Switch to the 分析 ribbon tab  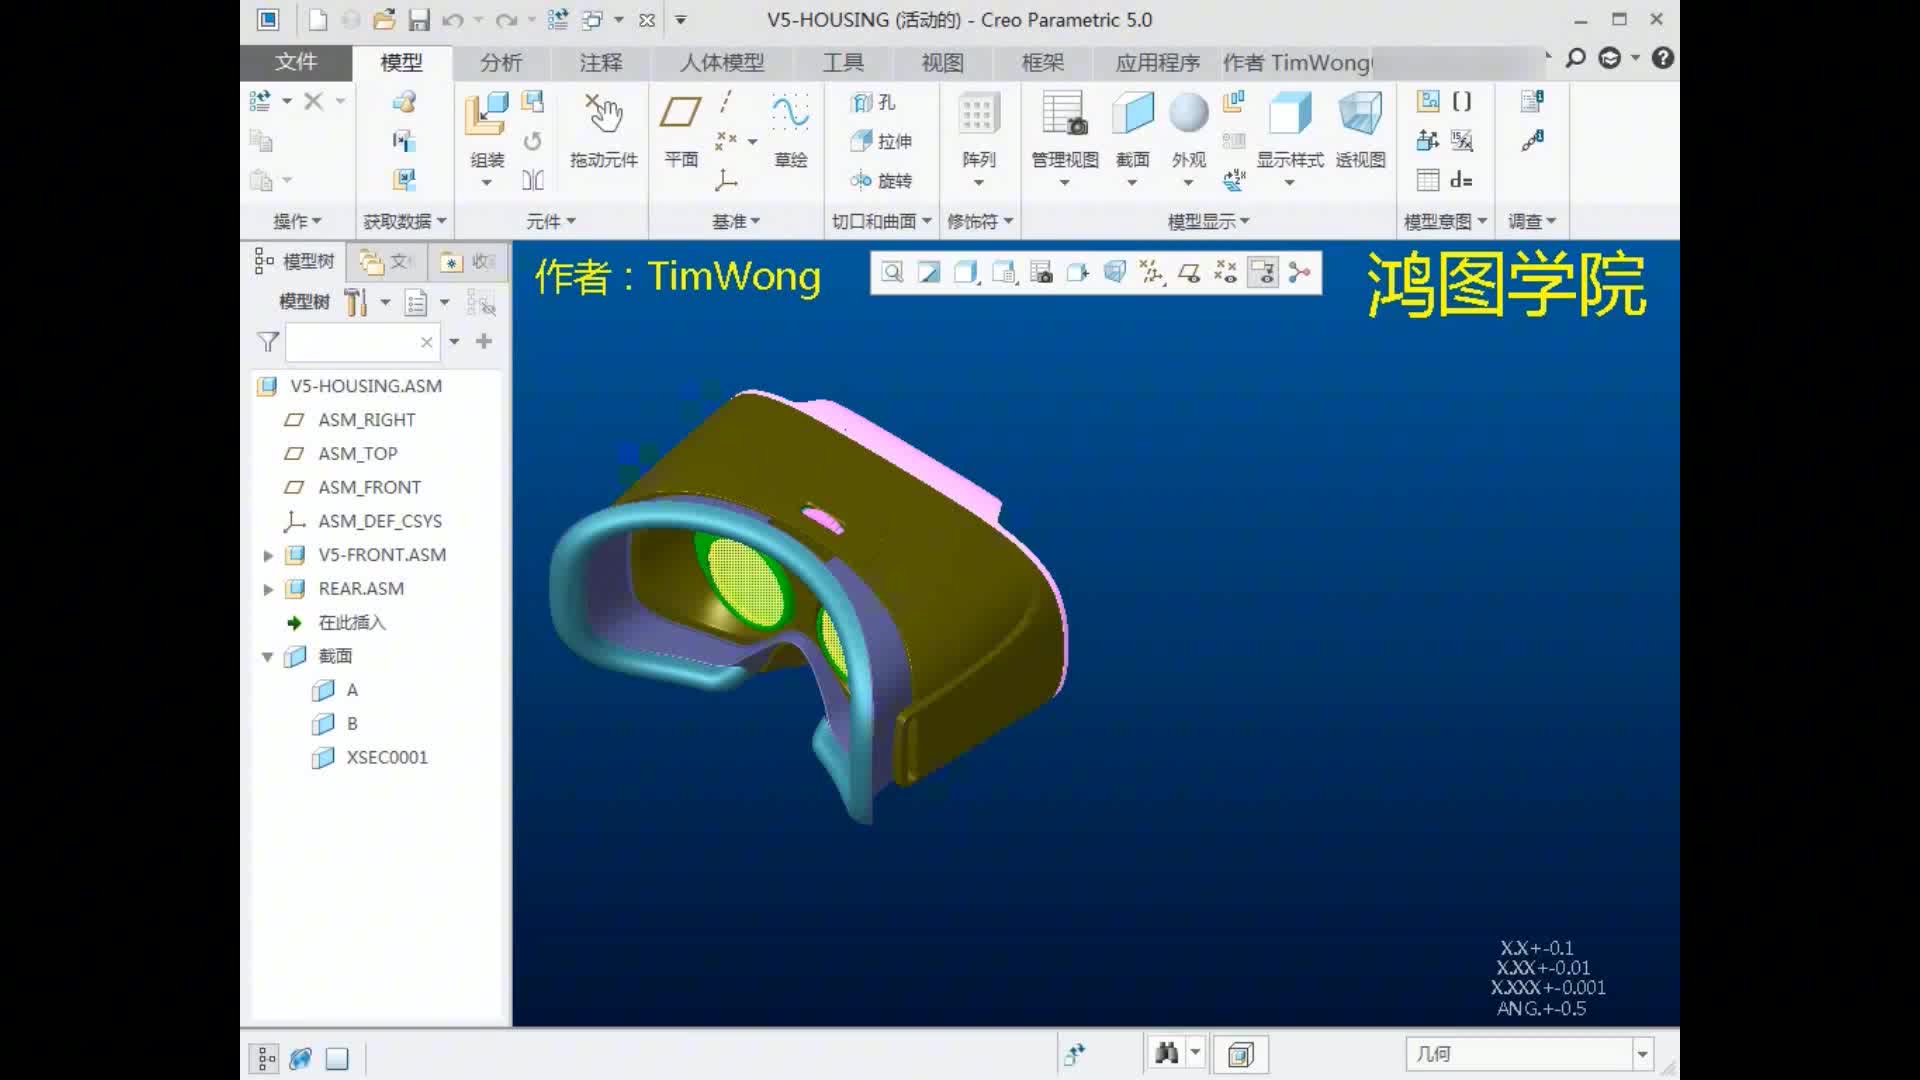pos(501,62)
